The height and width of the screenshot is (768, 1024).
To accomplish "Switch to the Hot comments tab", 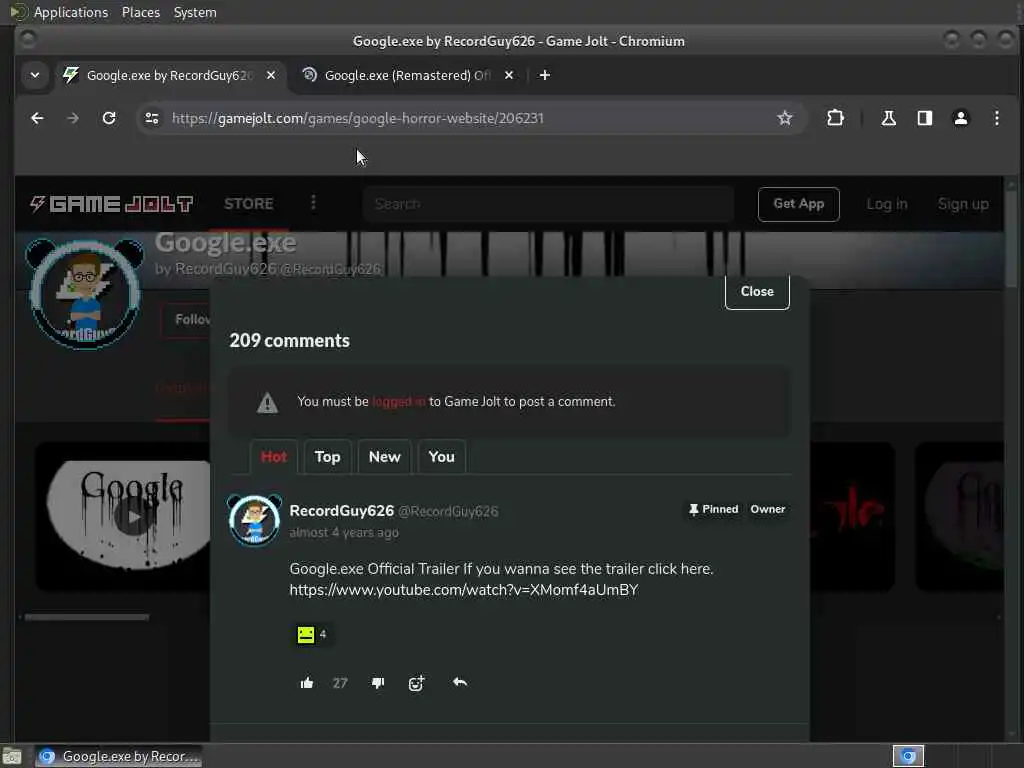I will [274, 456].
